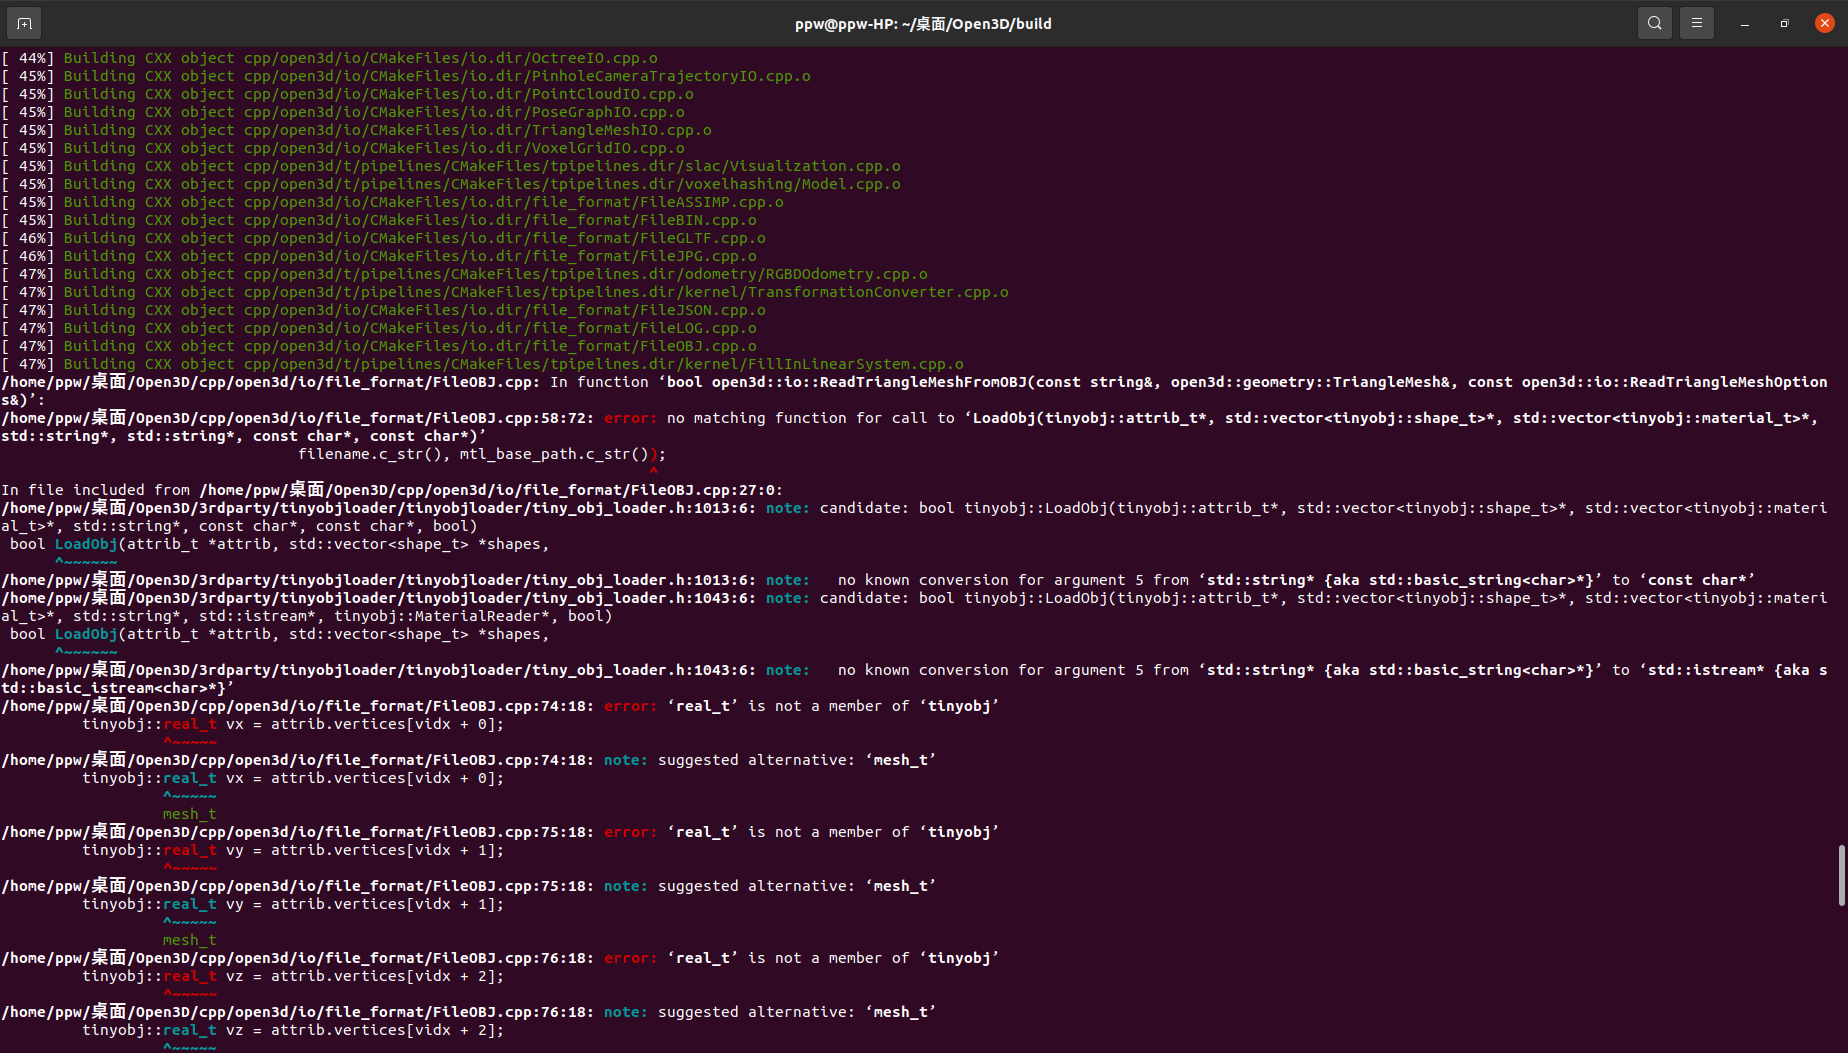
Task: Click the OctreeIO.cpp.o build line
Action: (x=329, y=58)
